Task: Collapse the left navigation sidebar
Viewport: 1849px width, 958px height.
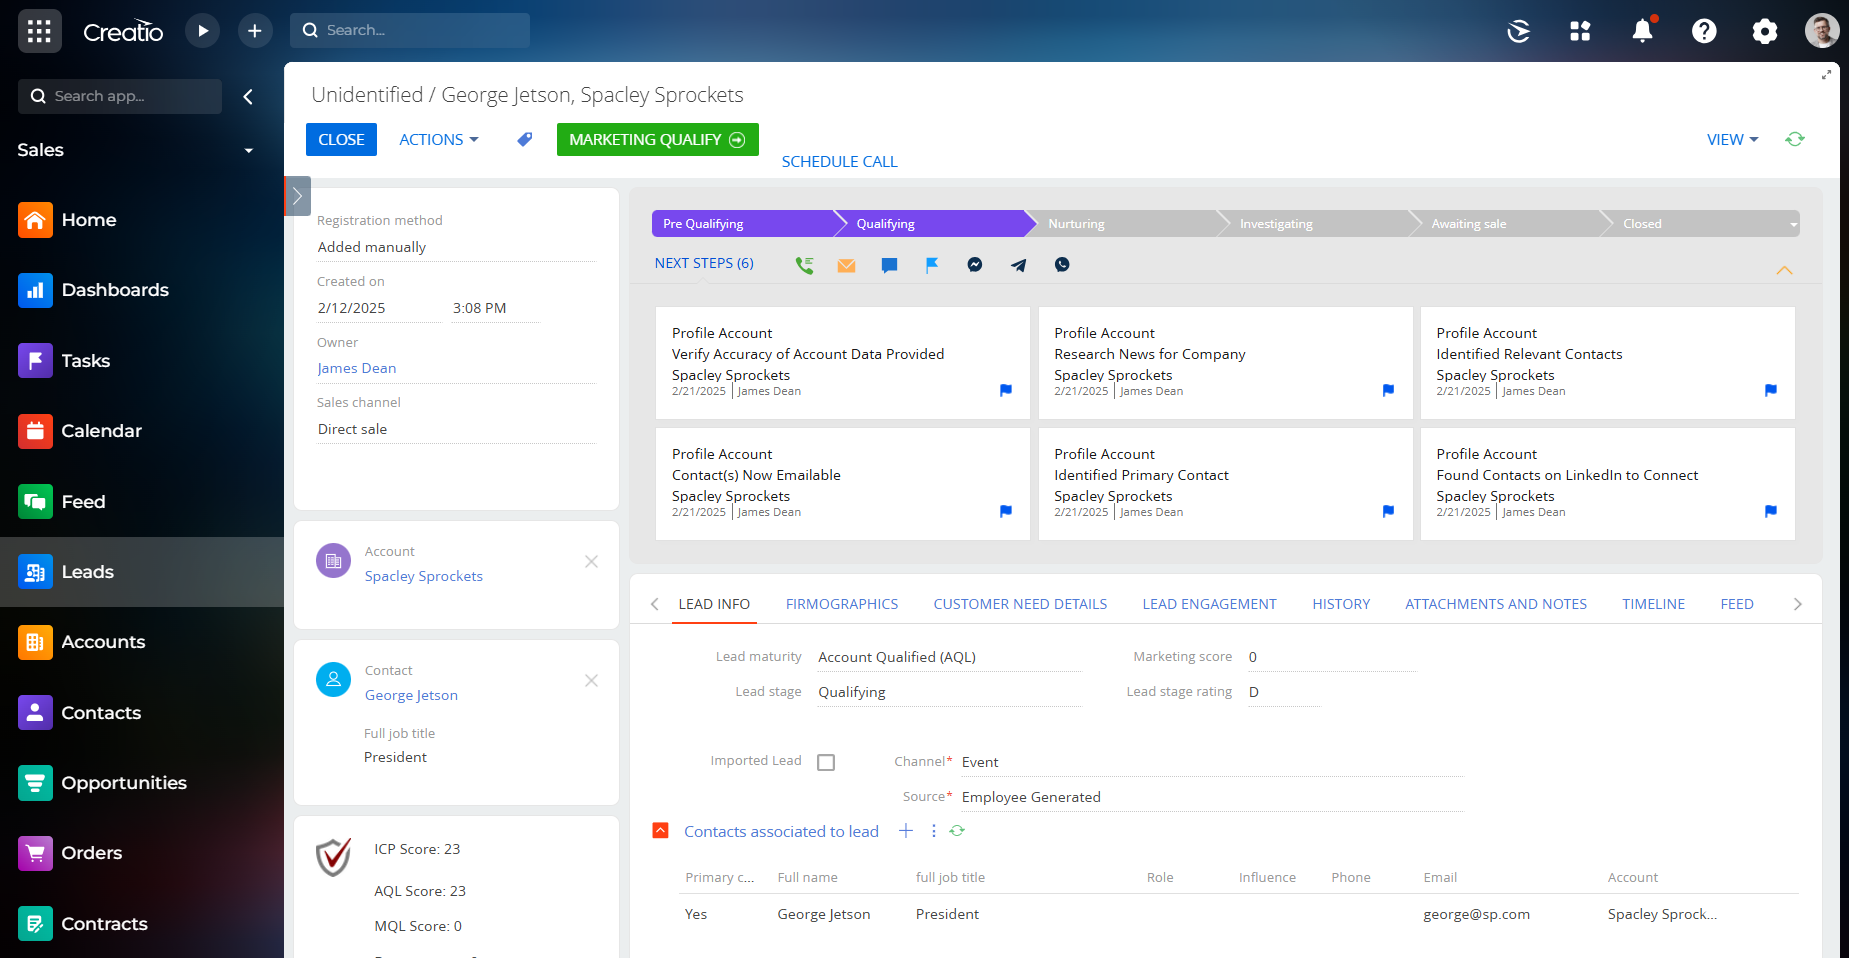Action: 248,97
